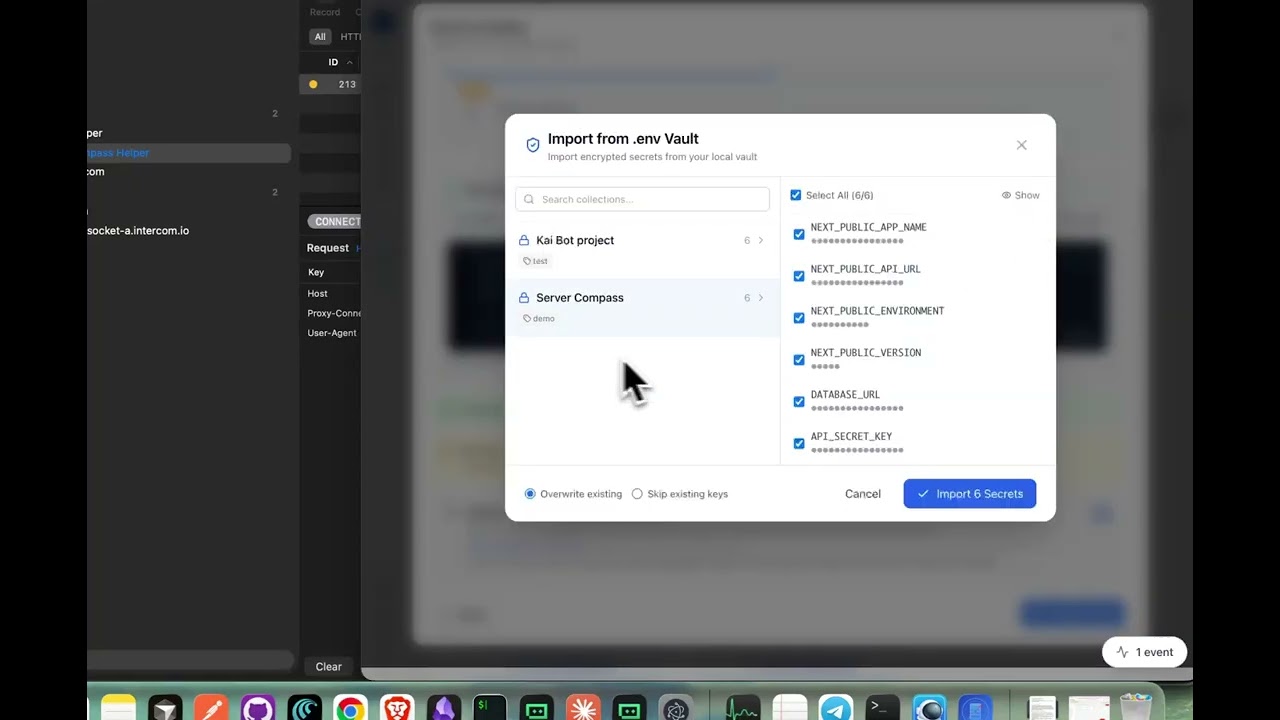1280x720 pixels.
Task: Select the All filter tab in background window
Action: [320, 37]
